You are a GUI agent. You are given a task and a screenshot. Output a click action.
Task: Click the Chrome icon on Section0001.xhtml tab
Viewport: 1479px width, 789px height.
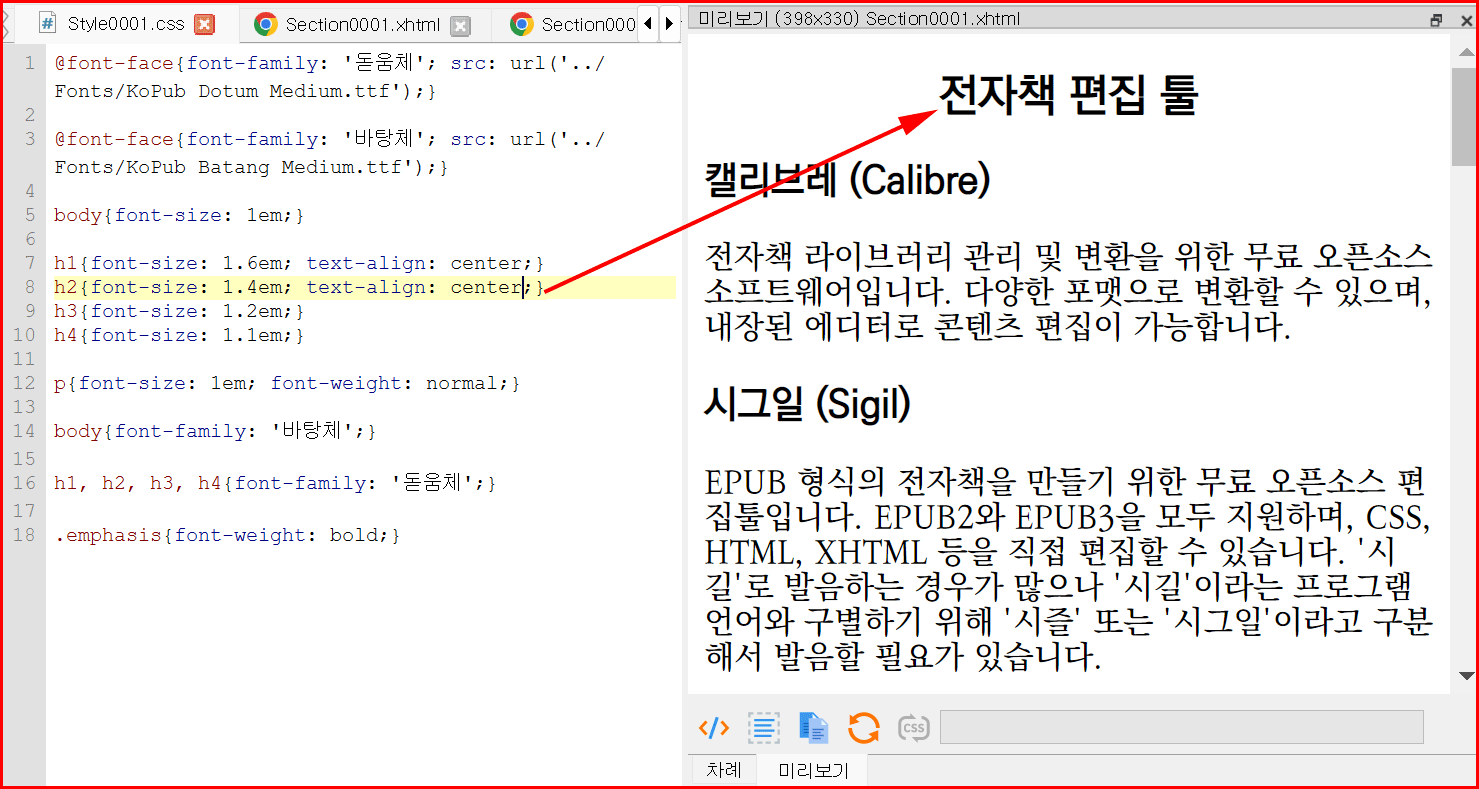[x=265, y=24]
